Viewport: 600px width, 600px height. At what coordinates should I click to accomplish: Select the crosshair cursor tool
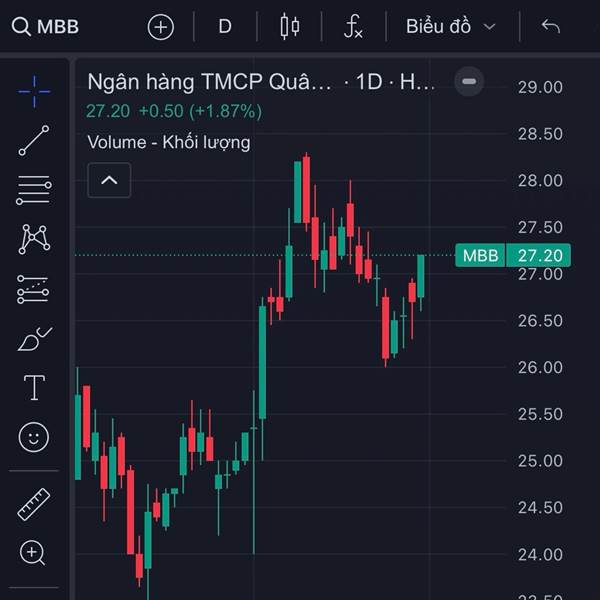(x=34, y=91)
